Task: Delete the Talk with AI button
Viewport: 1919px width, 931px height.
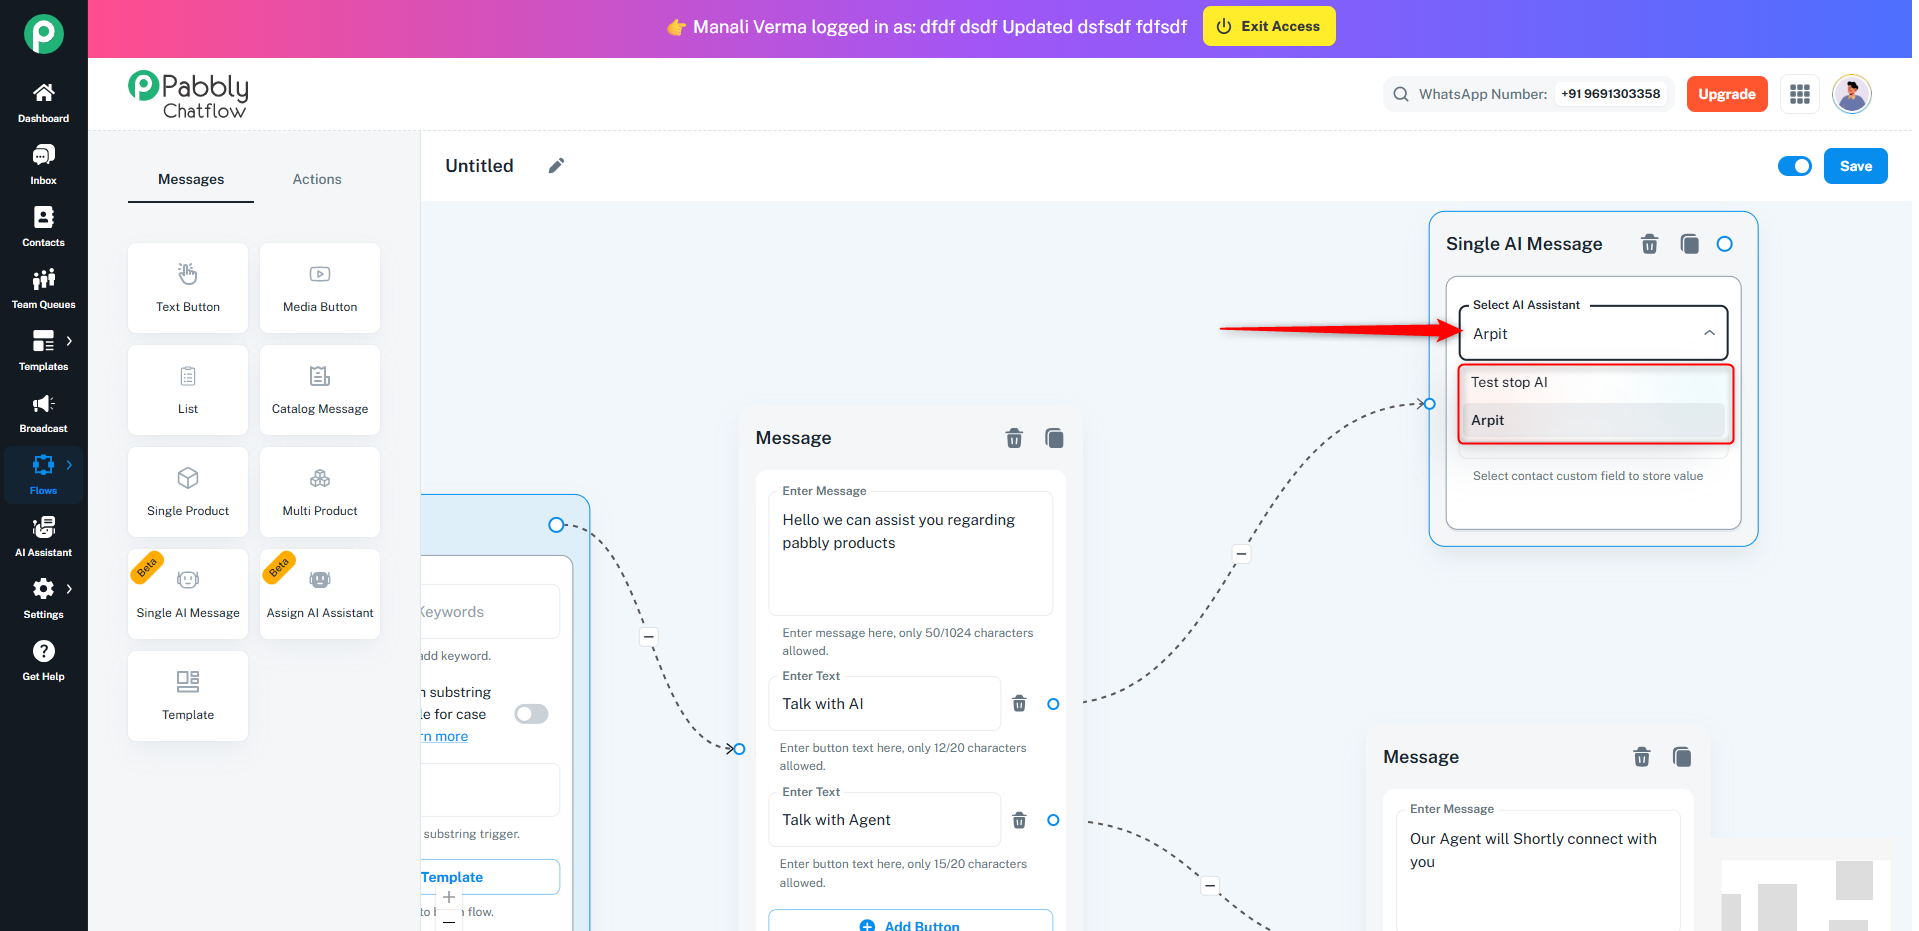Action: click(x=1019, y=704)
